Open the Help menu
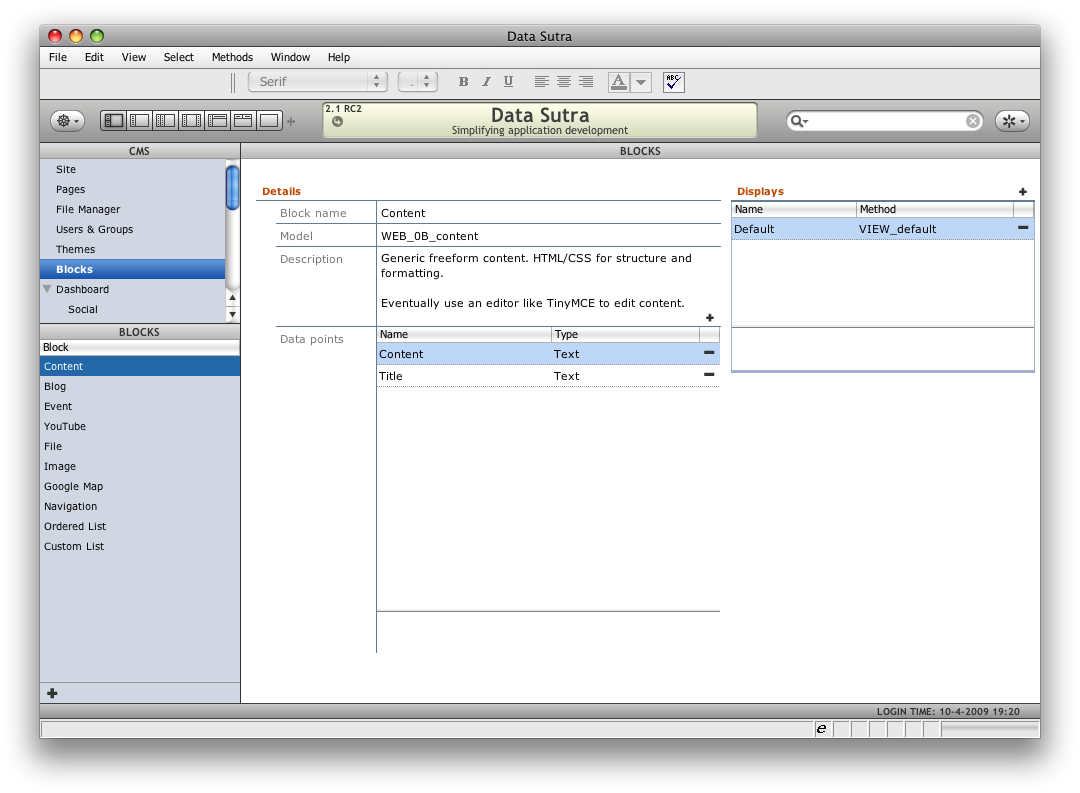The width and height of the screenshot is (1080, 793). 338,57
